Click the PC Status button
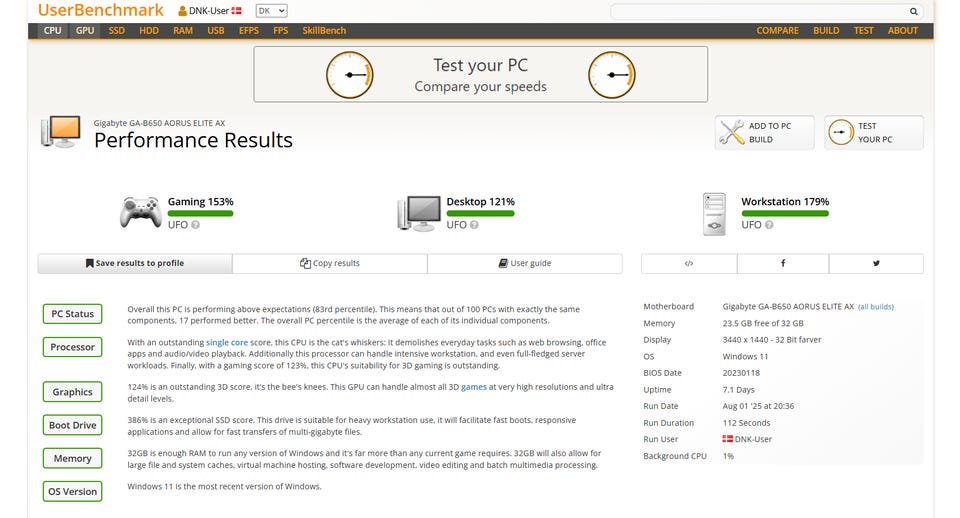960x518 pixels. click(72, 313)
